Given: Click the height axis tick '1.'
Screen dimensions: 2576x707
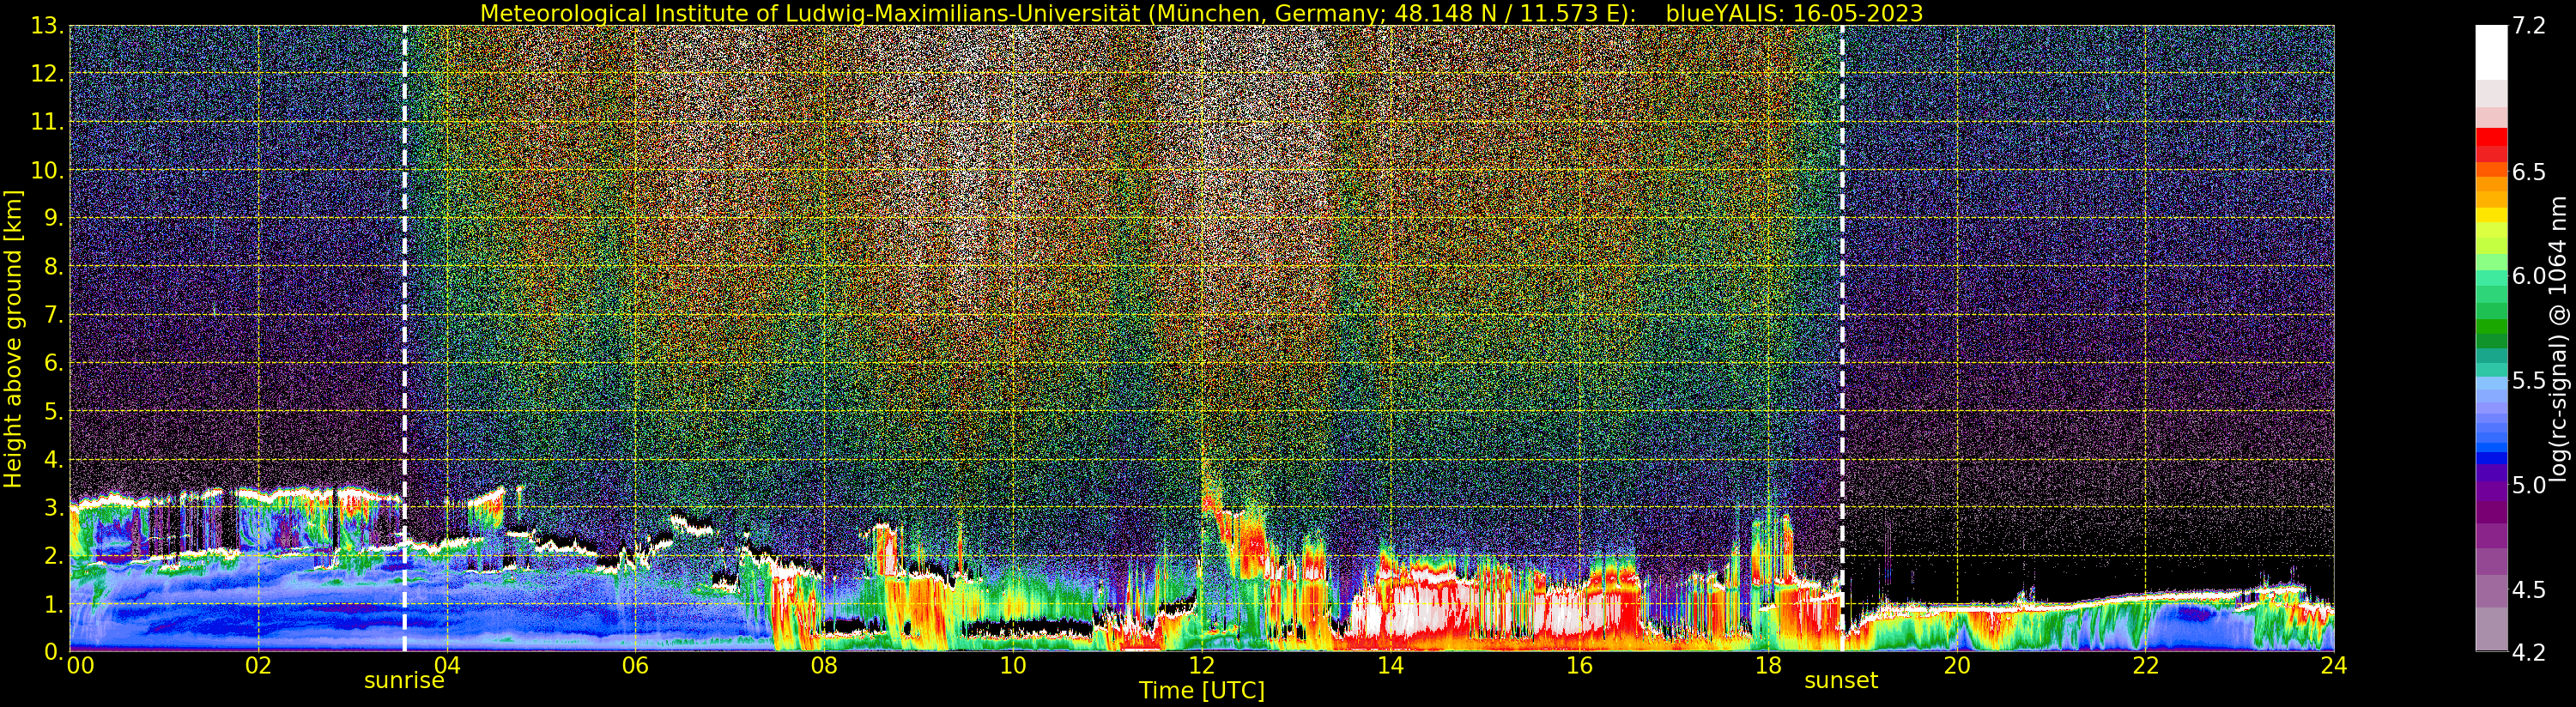Looking at the screenshot, I should click(53, 604).
